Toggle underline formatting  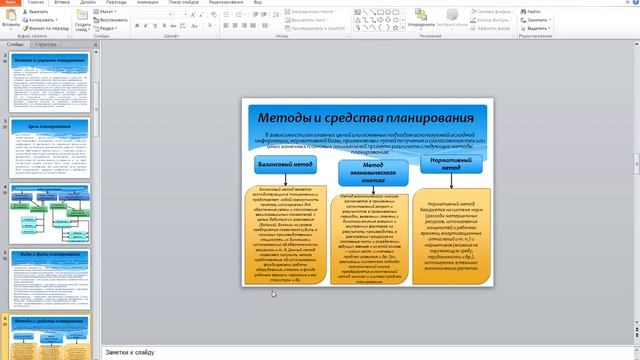[155, 26]
